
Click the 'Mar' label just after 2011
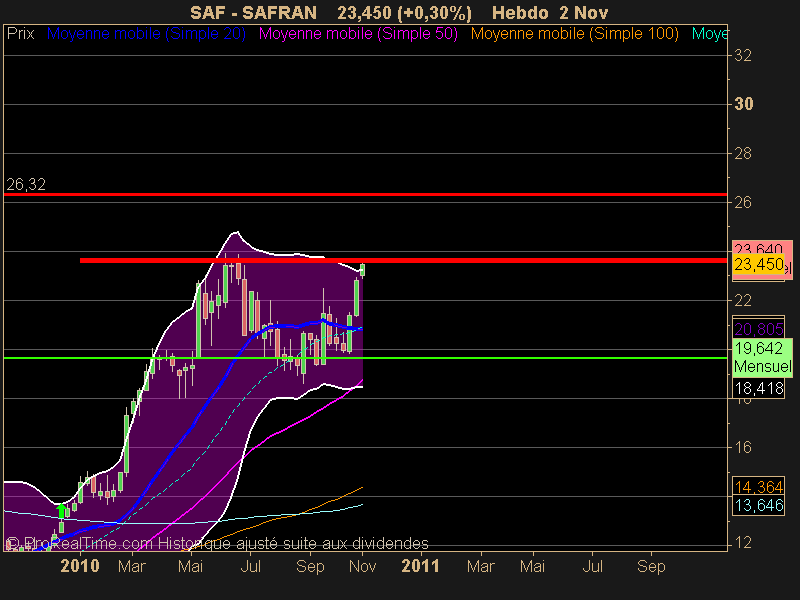pyautogui.click(x=481, y=566)
